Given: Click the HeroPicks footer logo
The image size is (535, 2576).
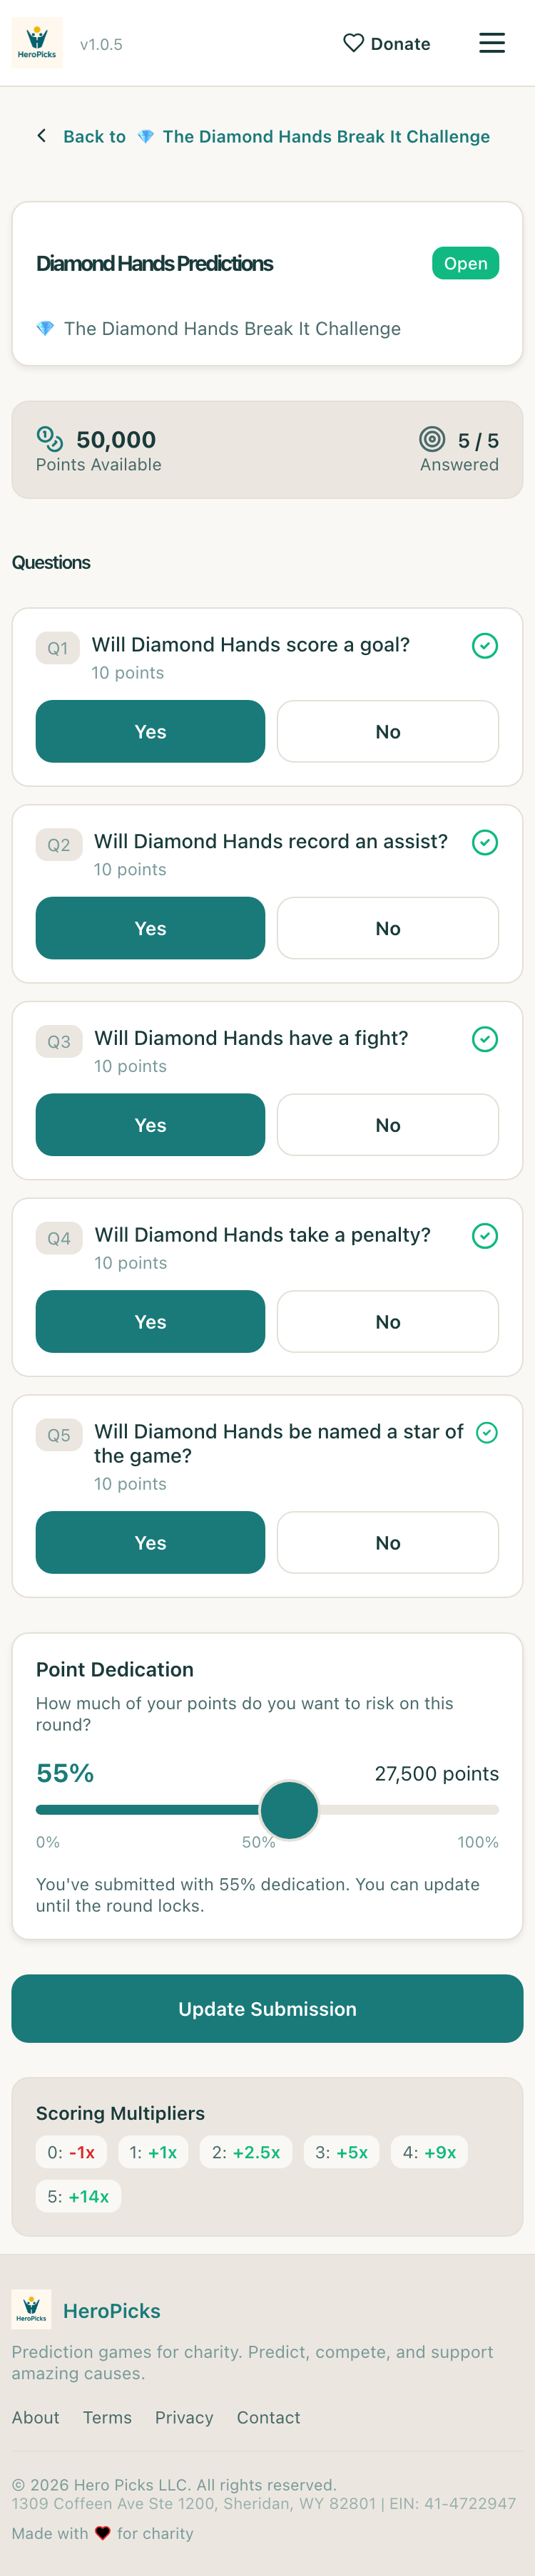Looking at the screenshot, I should tap(31, 2310).
